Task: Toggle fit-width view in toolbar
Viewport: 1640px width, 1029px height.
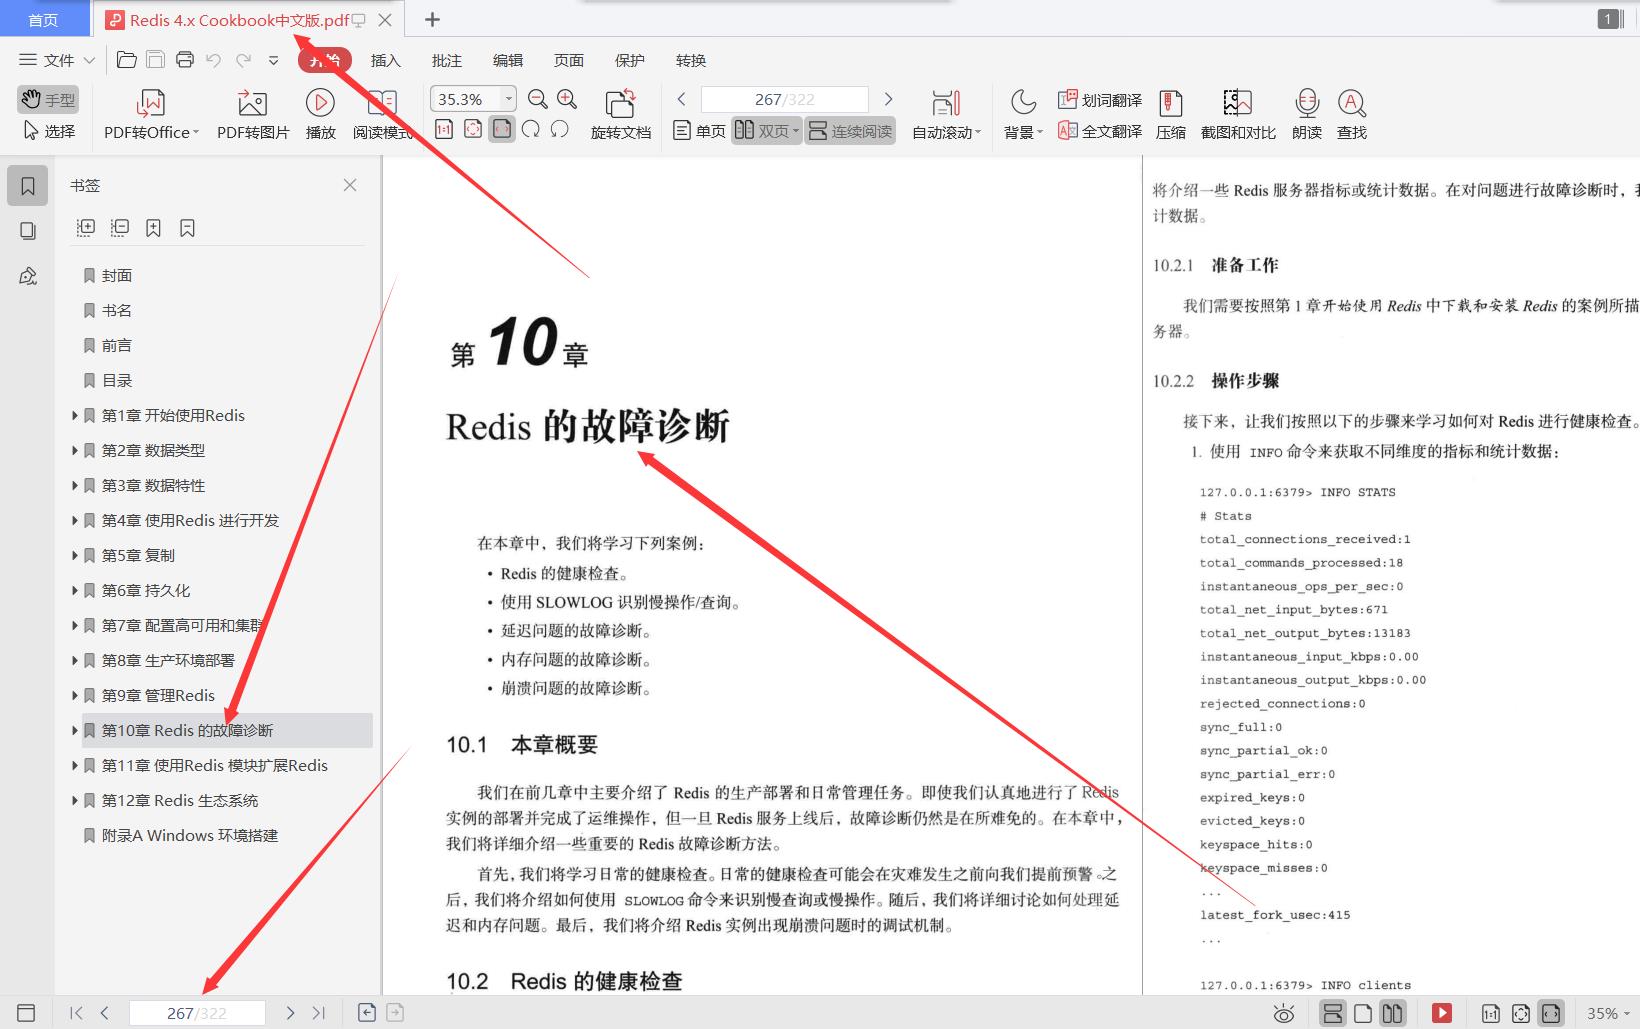Action: tap(502, 129)
